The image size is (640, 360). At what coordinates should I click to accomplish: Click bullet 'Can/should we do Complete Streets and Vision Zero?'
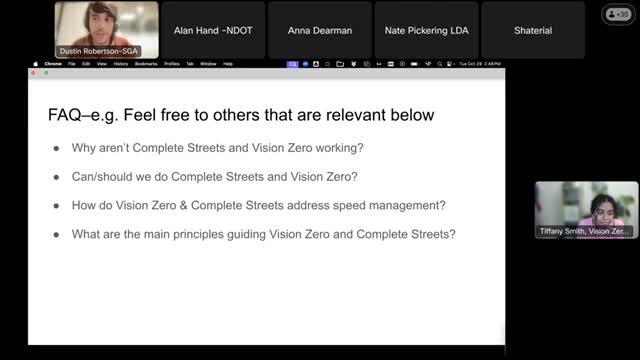coord(215,177)
